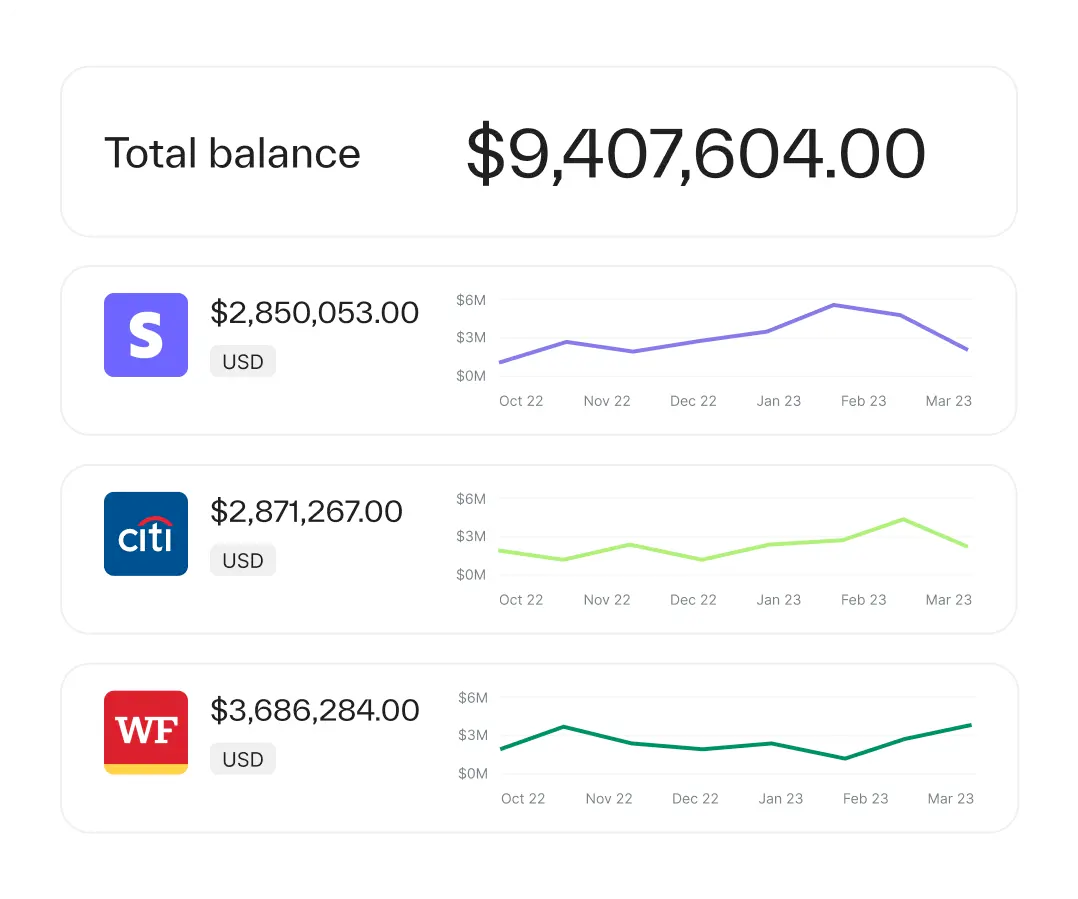Open the USD selector on the Citi account
Screen dimensions: 1078x899
tap(242, 560)
